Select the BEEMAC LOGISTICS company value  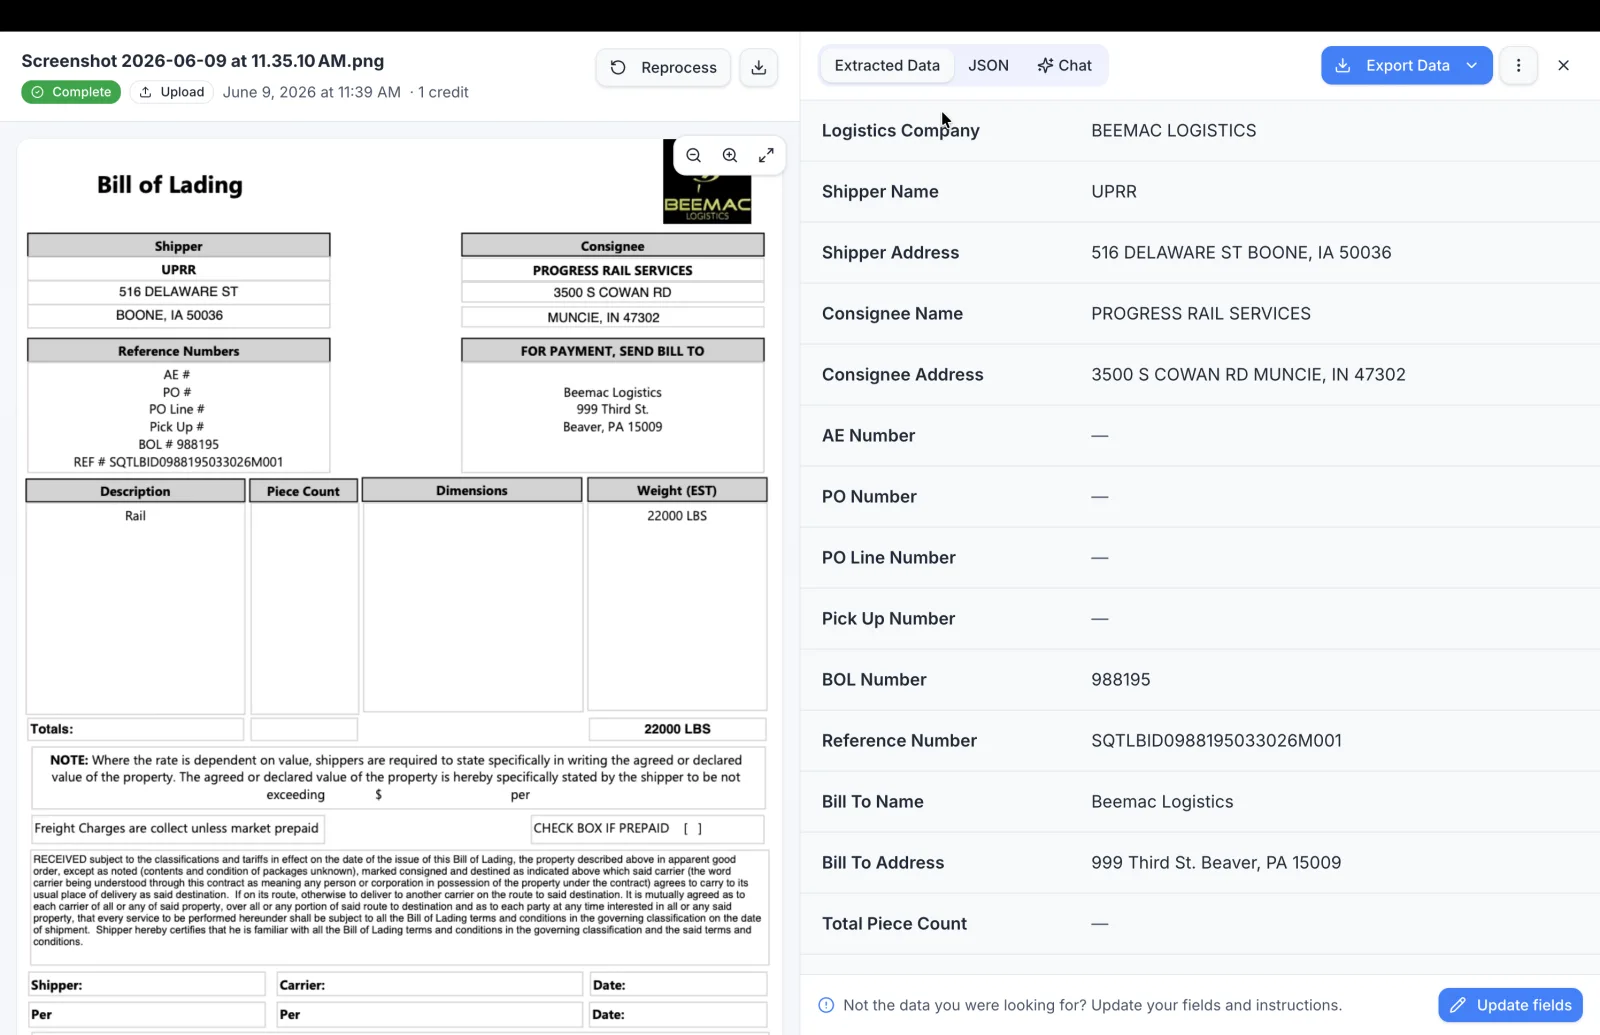tap(1174, 130)
